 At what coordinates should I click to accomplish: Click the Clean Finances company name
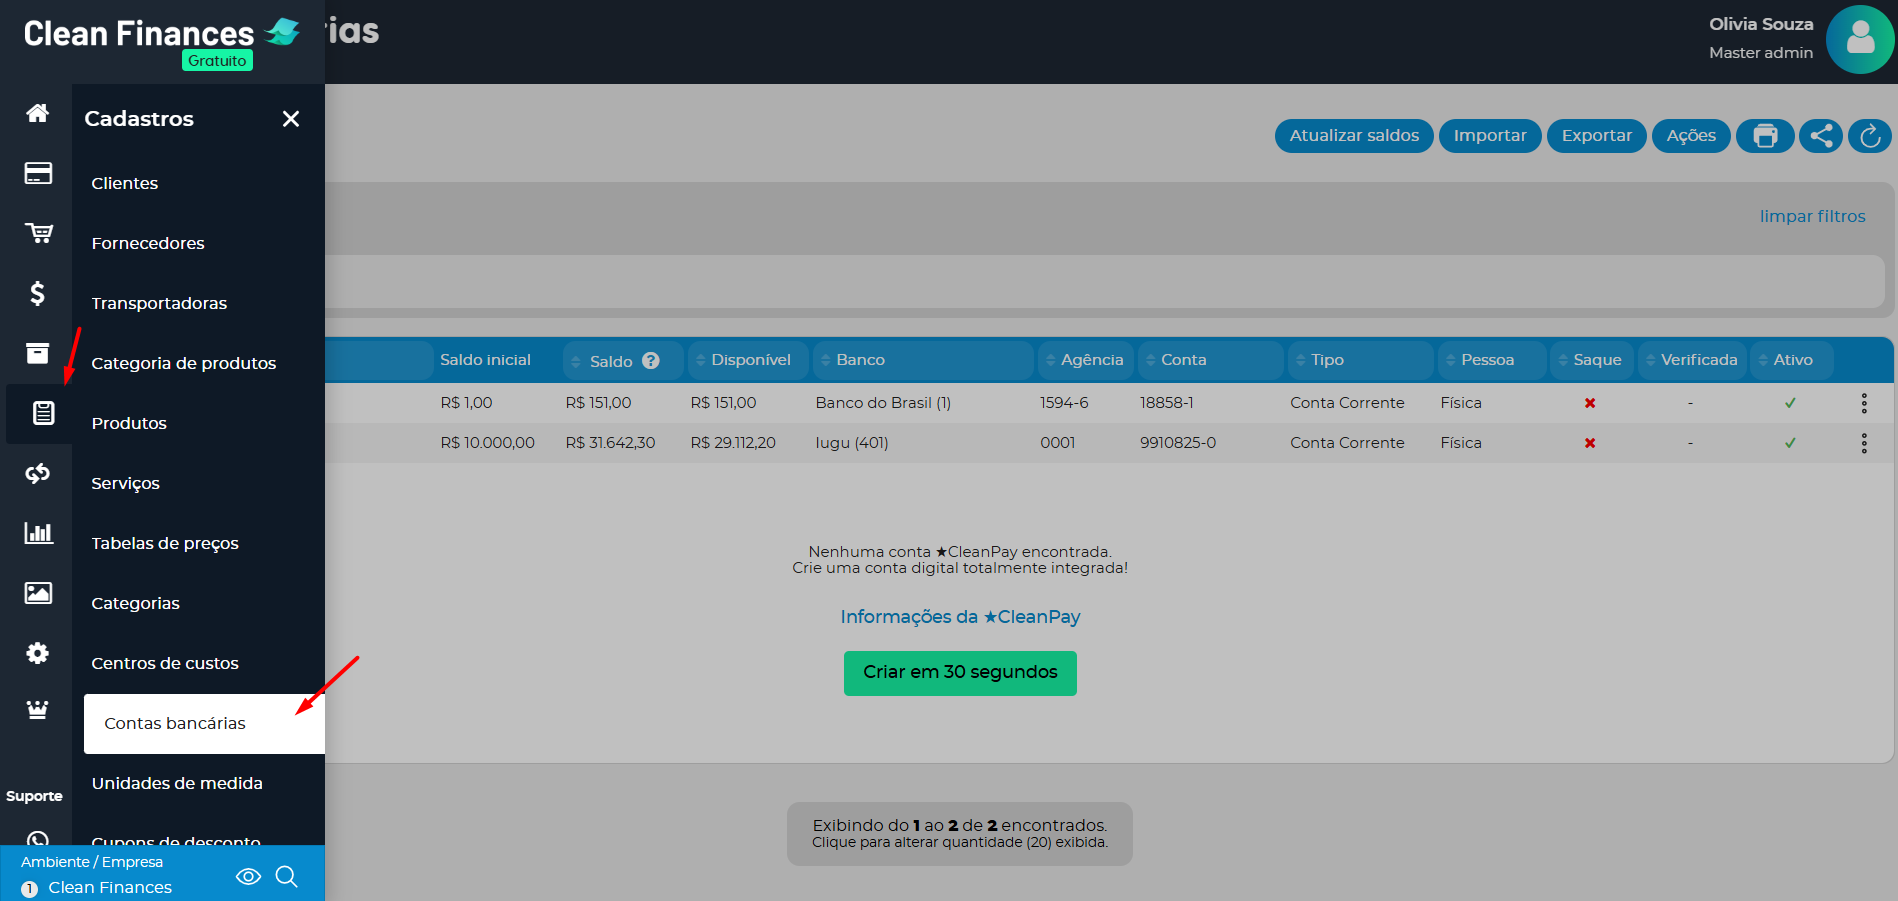(x=110, y=888)
